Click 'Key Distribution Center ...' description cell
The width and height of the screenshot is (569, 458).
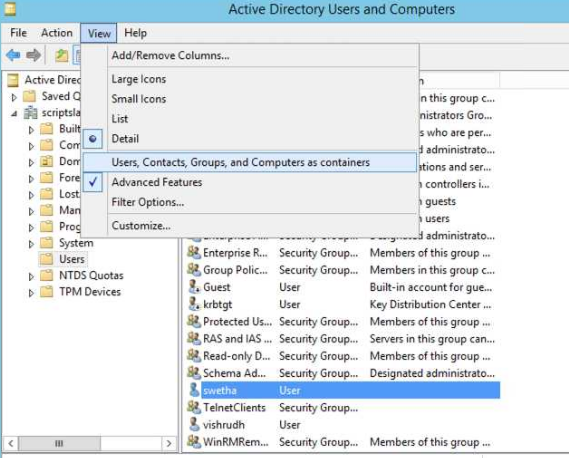(x=430, y=304)
